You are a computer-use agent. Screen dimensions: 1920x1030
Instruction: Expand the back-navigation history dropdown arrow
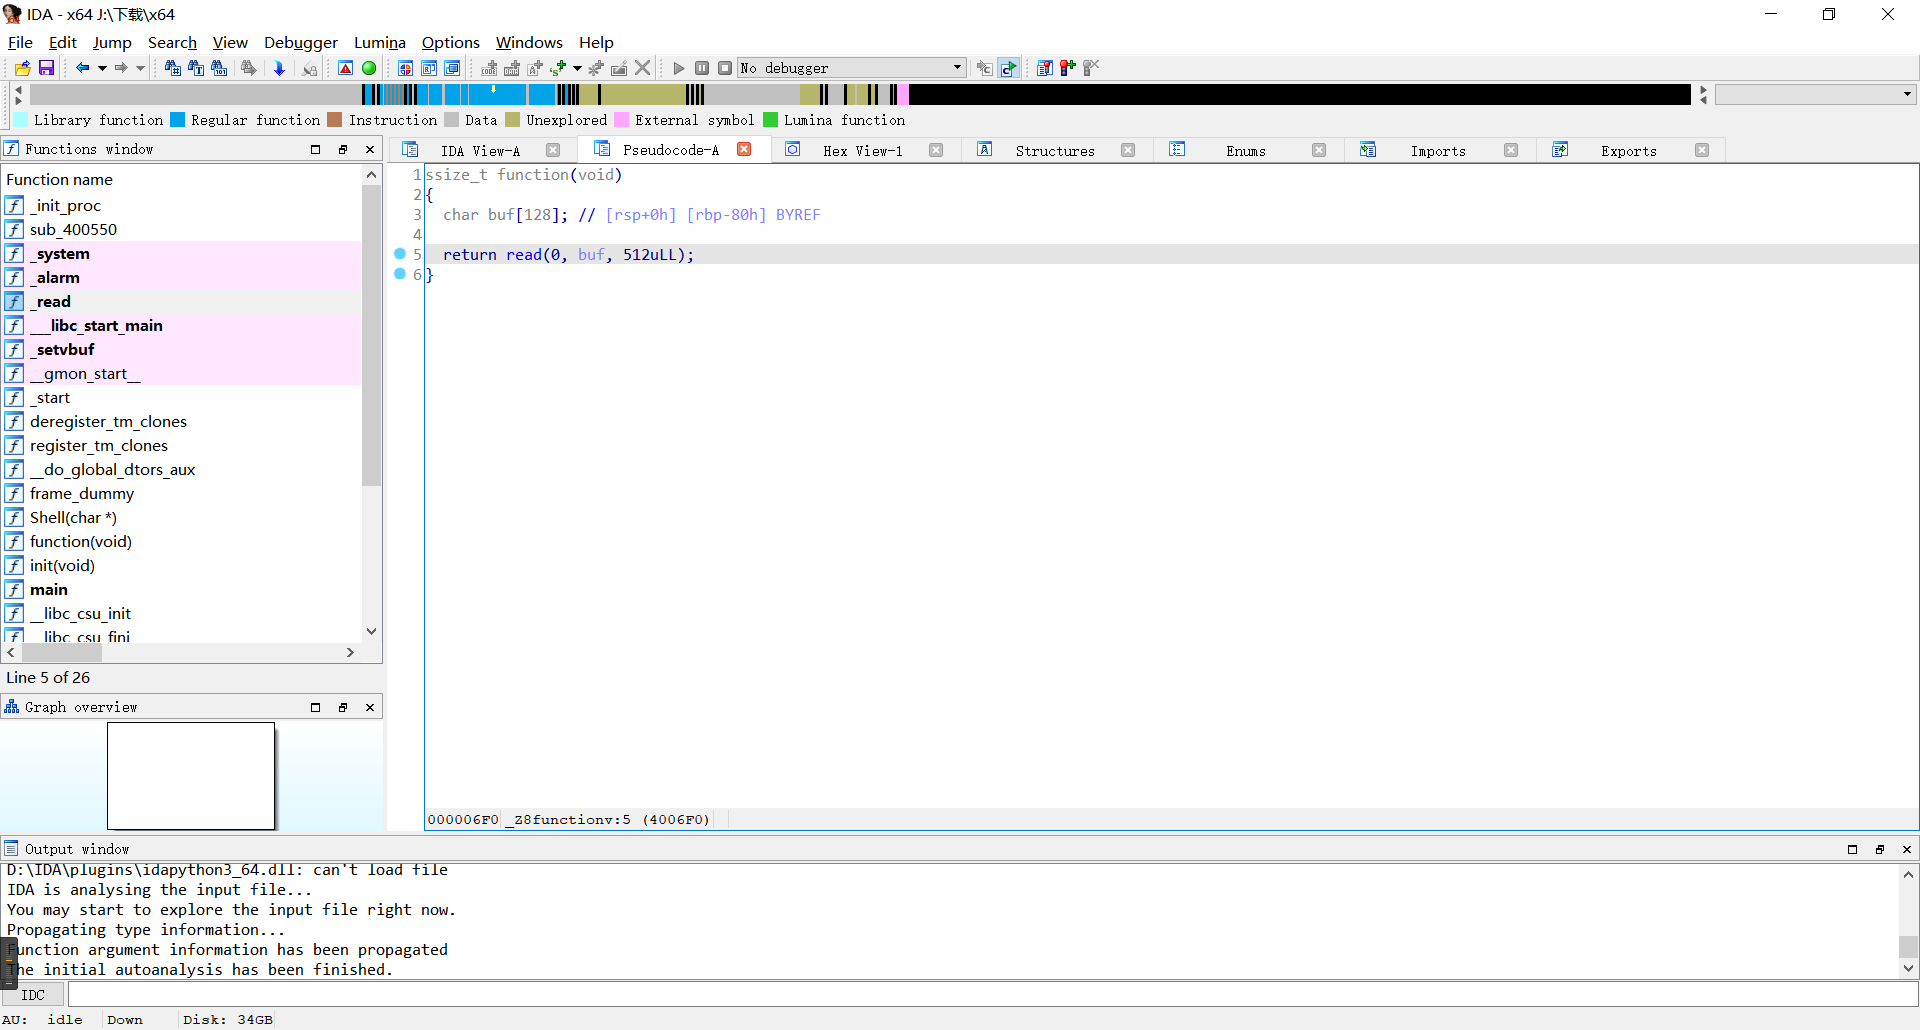pyautogui.click(x=102, y=68)
